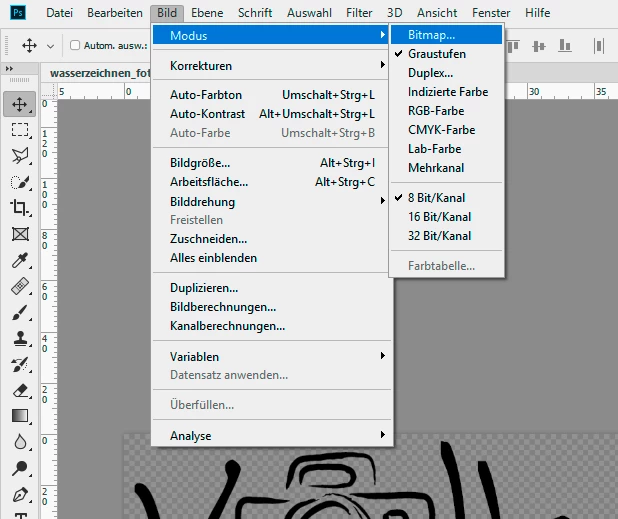Expand the Bilddrehung submenu
The height and width of the screenshot is (519, 618).
coord(270,202)
